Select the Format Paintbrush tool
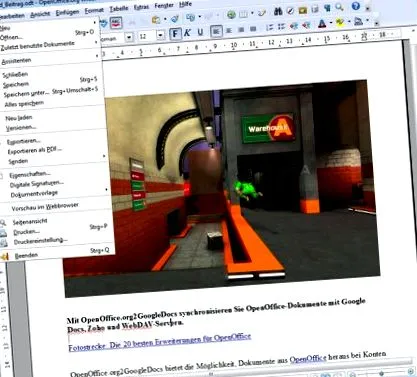This screenshot has width=417, height=377. point(175,19)
